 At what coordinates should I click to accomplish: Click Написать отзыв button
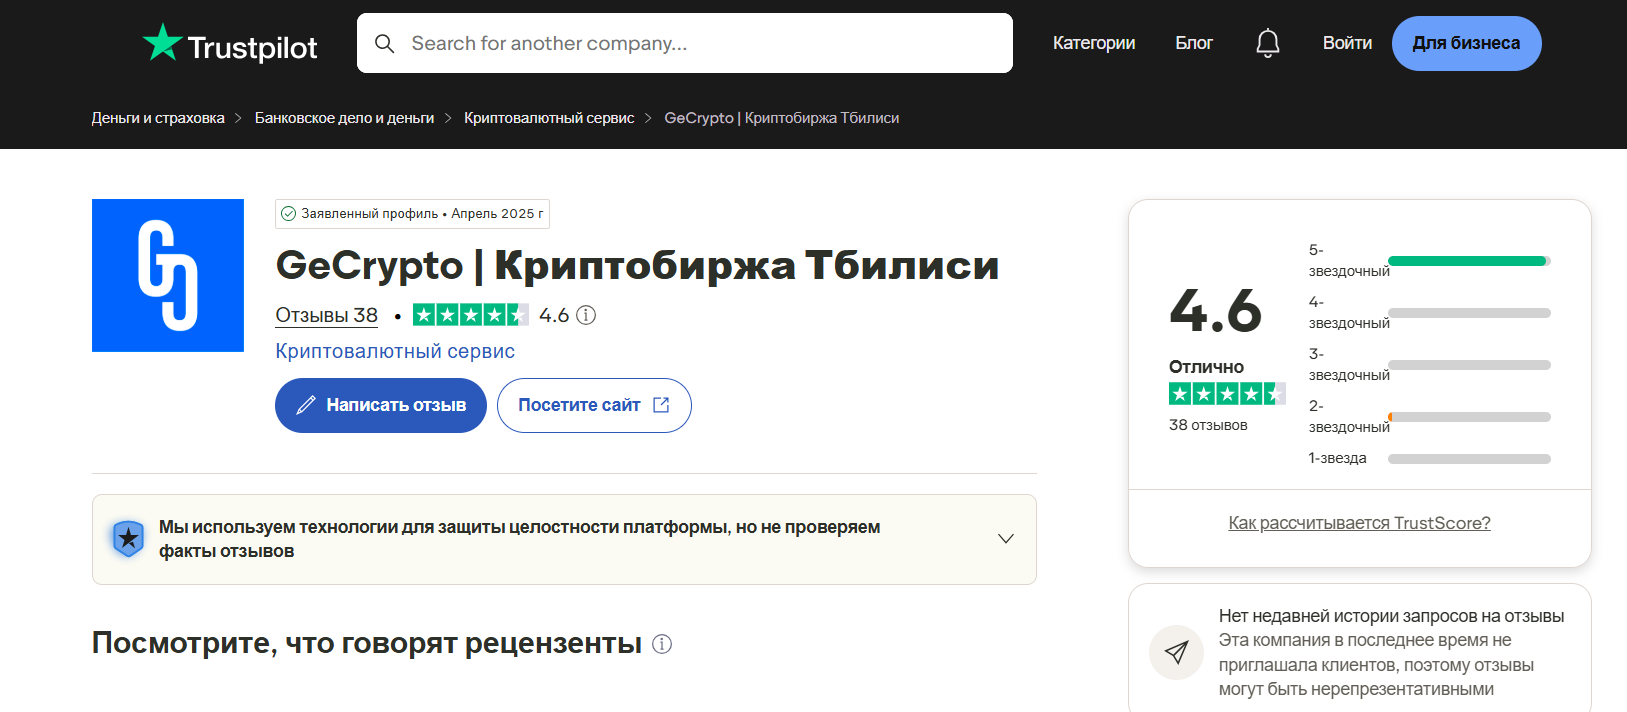point(381,405)
